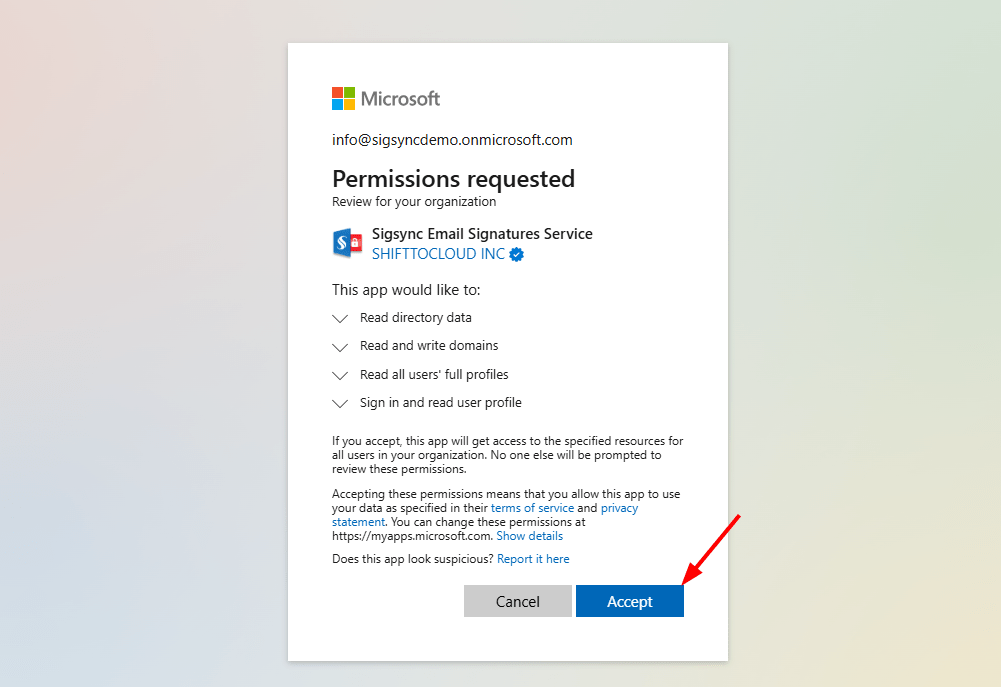Viewport: 1001px width, 687px height.
Task: Click the Permissions requested heading
Action: coord(453,179)
